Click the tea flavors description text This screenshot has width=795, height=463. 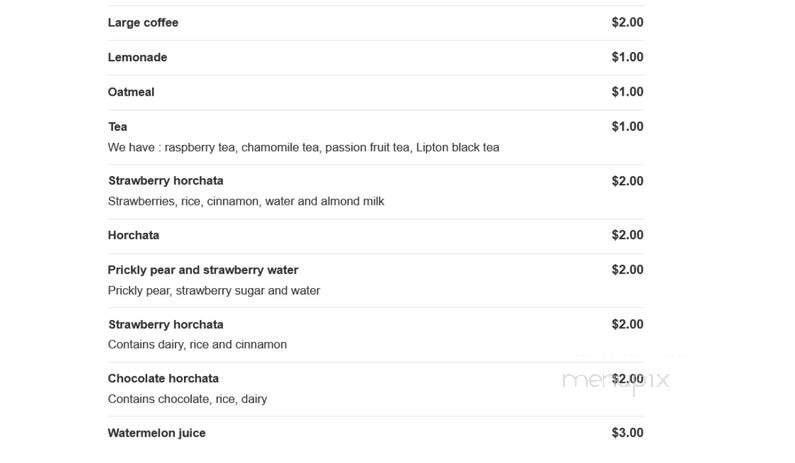(x=303, y=148)
